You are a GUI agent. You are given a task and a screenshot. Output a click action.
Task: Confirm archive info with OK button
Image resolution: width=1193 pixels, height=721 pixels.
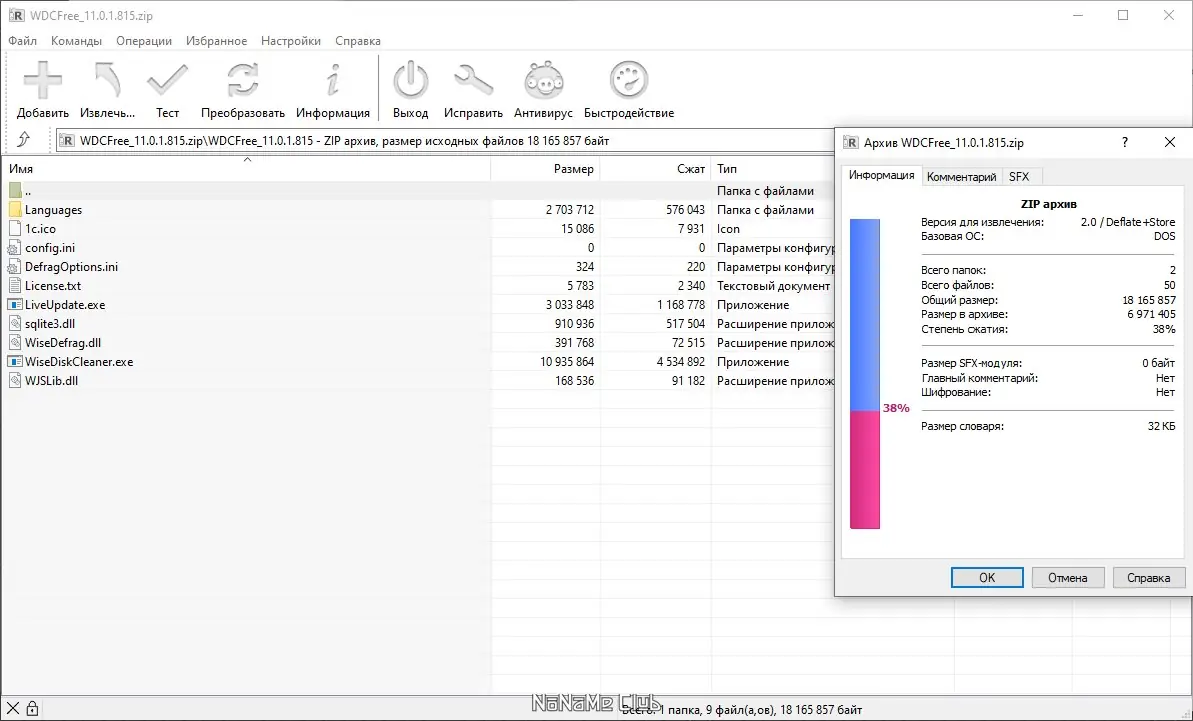coord(986,577)
